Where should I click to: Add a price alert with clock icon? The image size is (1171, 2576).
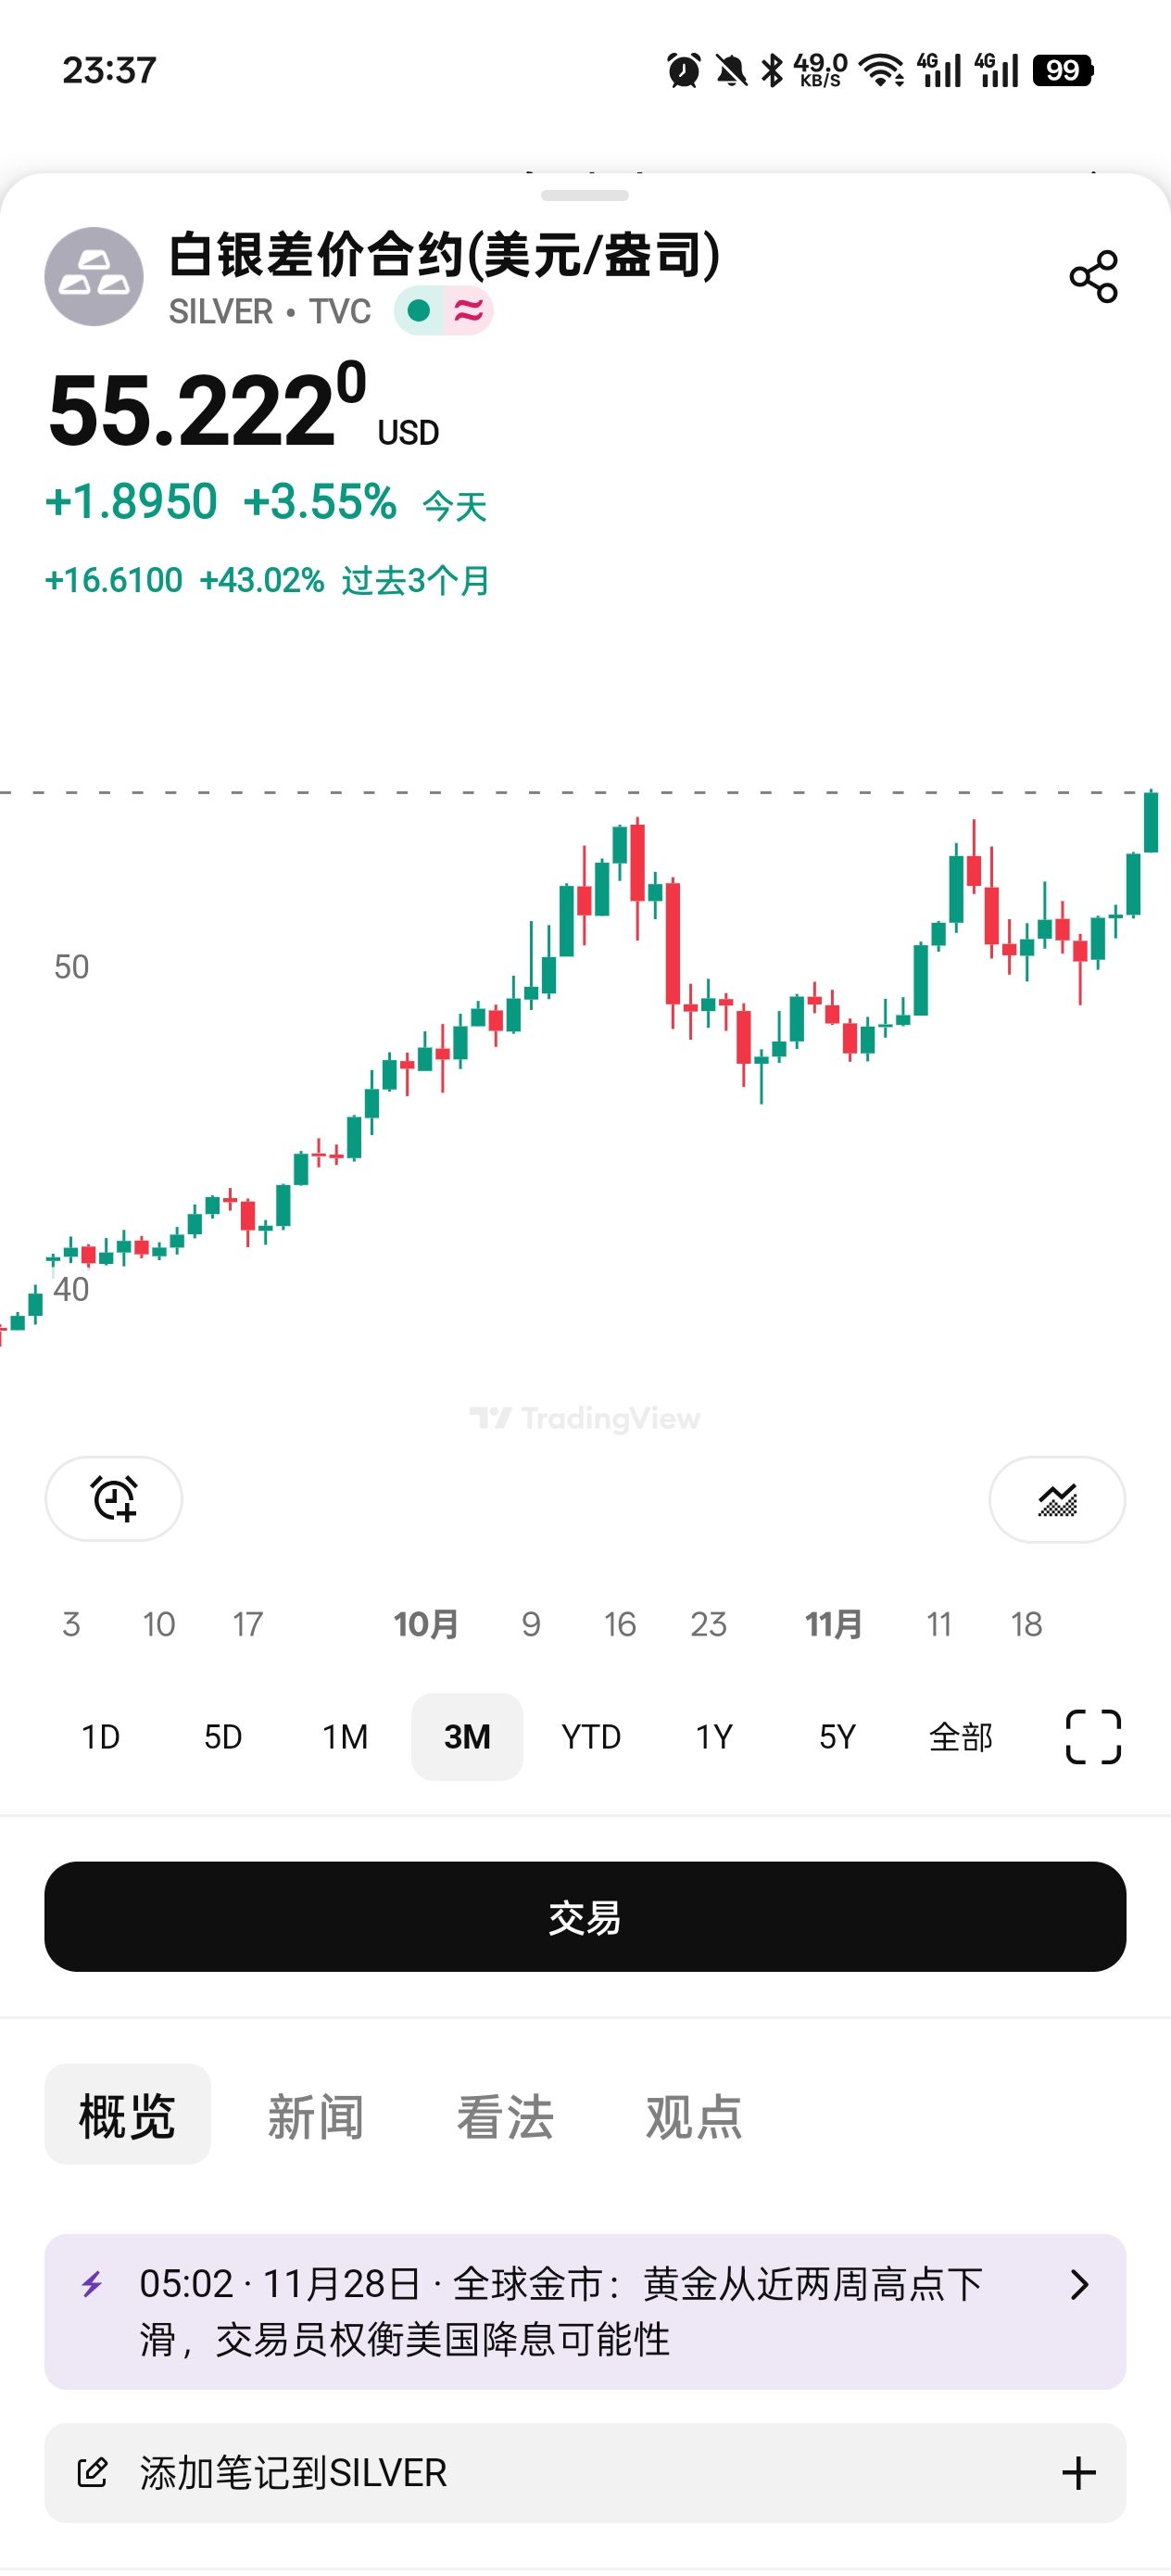pyautogui.click(x=114, y=1498)
